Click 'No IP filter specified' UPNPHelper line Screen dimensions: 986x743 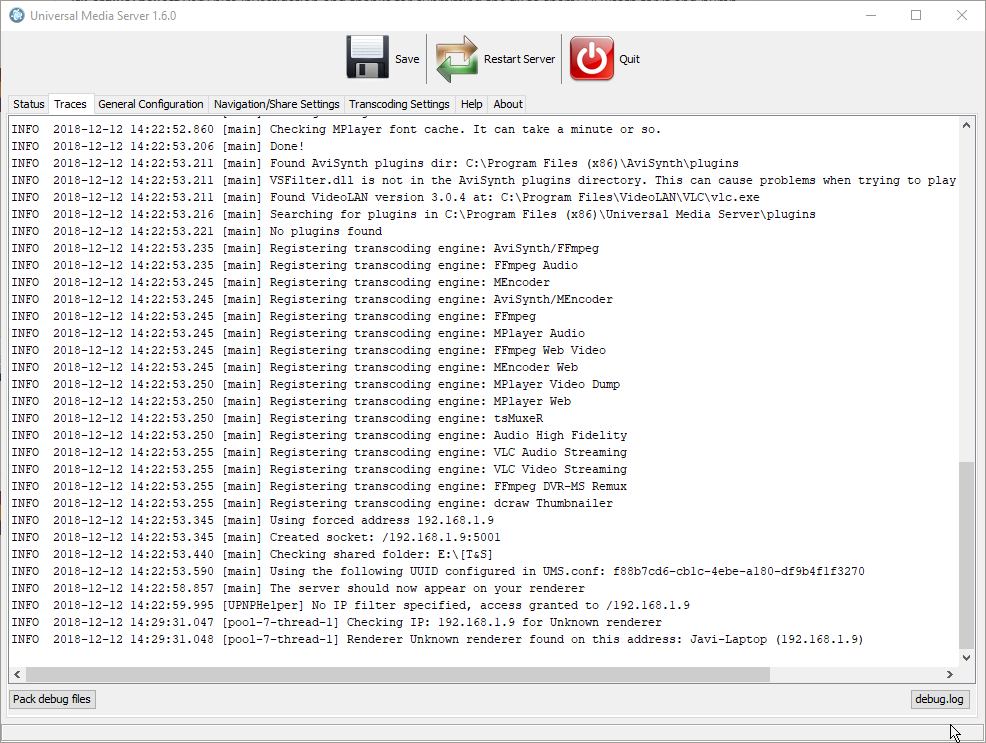[350, 605]
